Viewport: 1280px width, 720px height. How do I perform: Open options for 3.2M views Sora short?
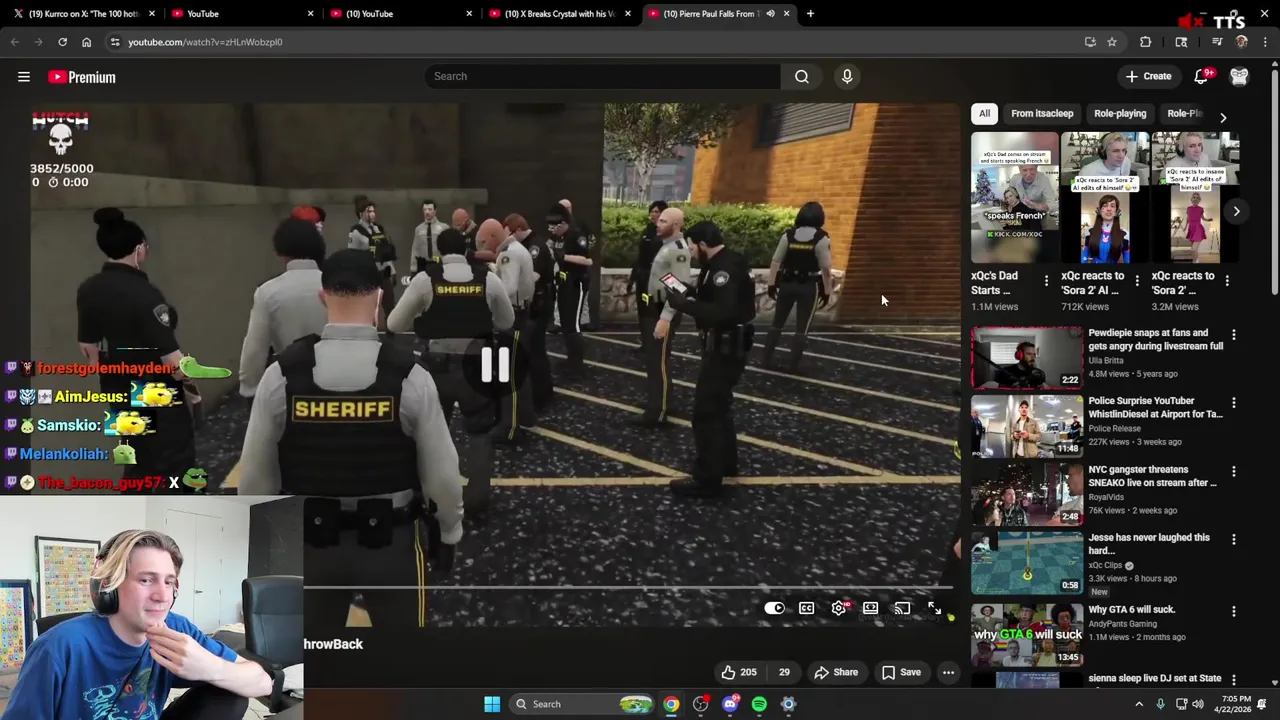click(x=1227, y=281)
